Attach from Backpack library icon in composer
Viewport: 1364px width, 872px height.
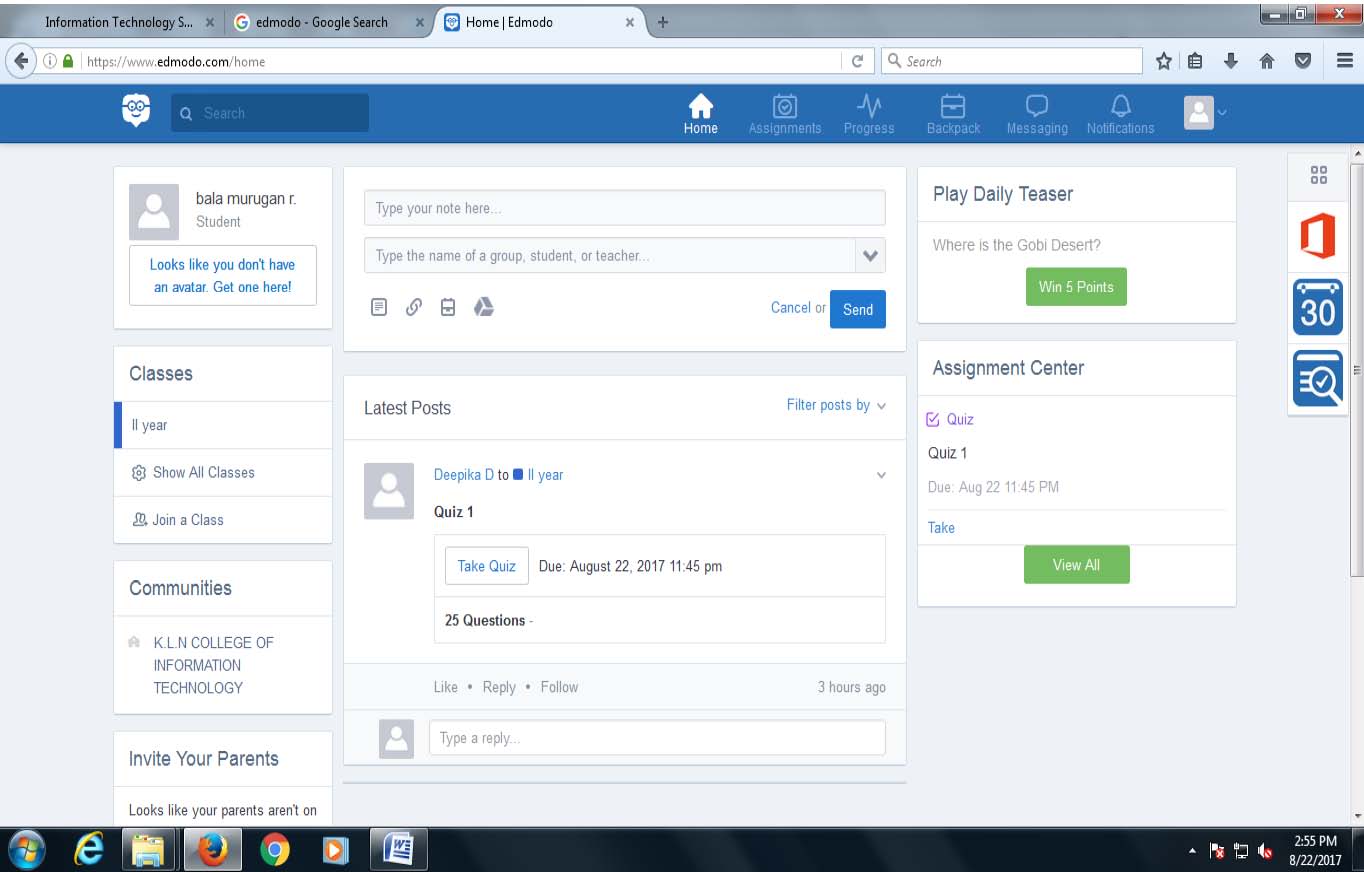[448, 308]
